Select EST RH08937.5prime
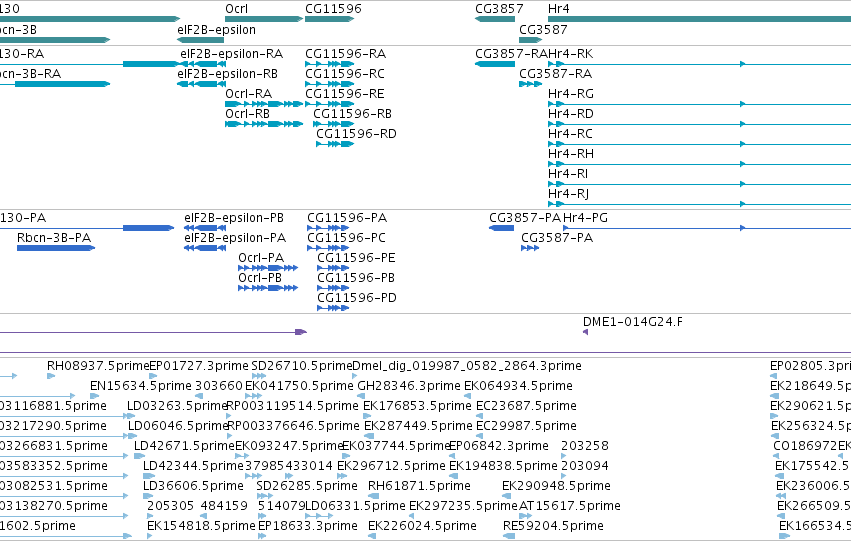851x541 pixels. point(98,367)
